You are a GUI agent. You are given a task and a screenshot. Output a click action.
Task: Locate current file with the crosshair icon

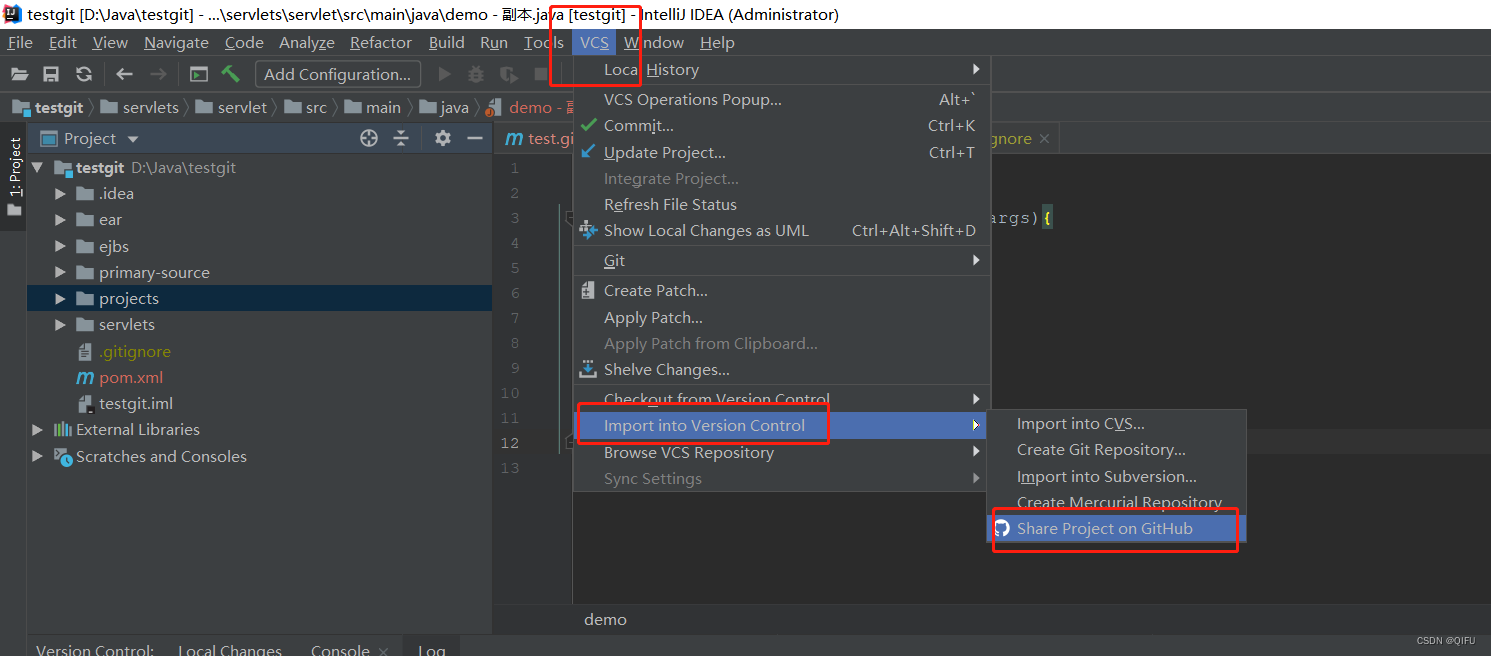[369, 138]
